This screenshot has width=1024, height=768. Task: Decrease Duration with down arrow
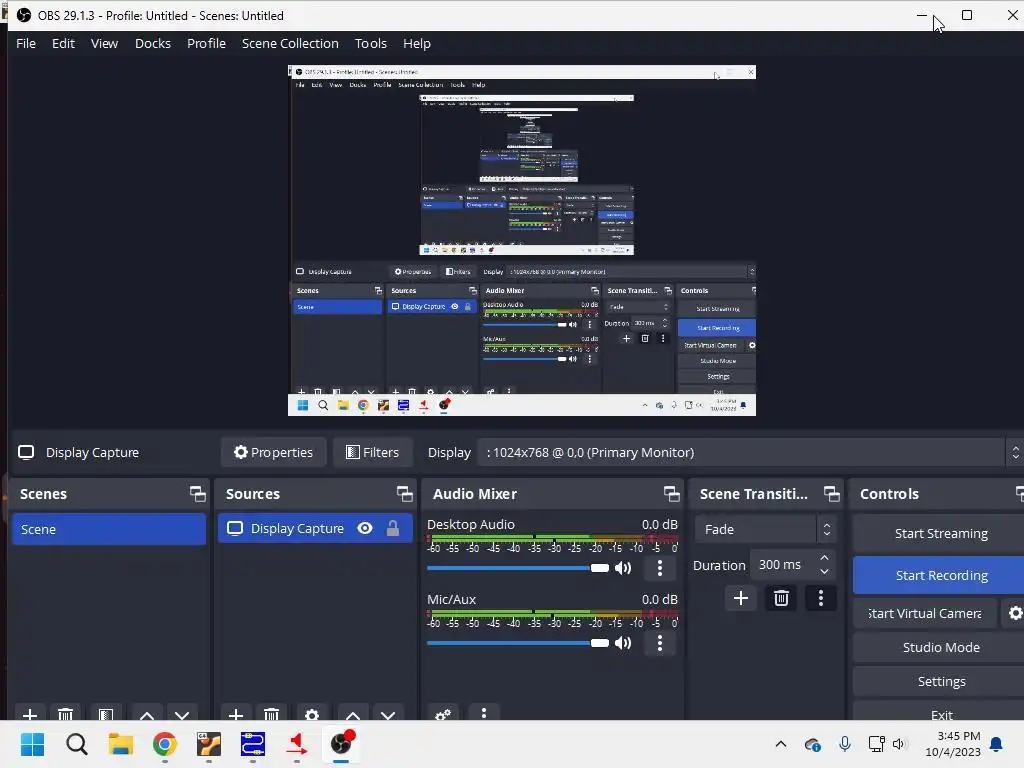[824, 571]
